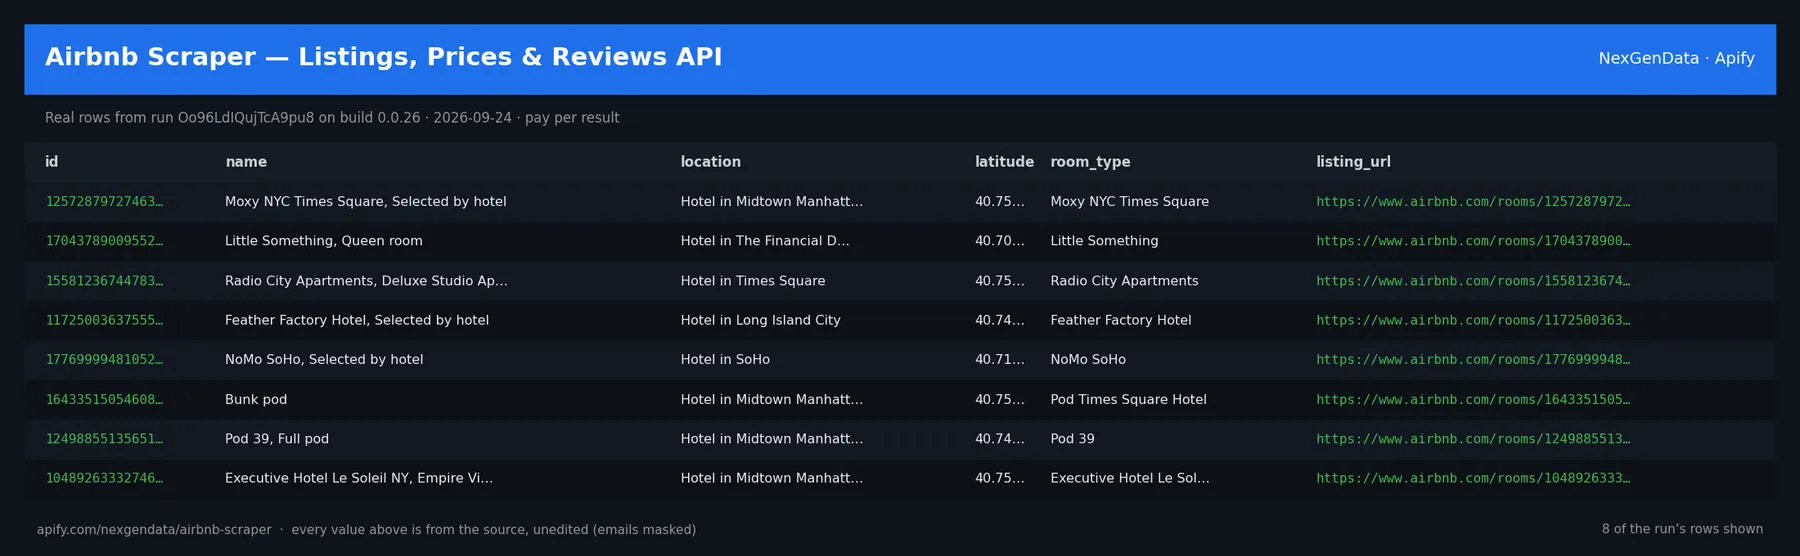Click name 'Radio City Apartments, Deluxe Studio Ap…'
The width and height of the screenshot is (1800, 556).
[x=366, y=281]
